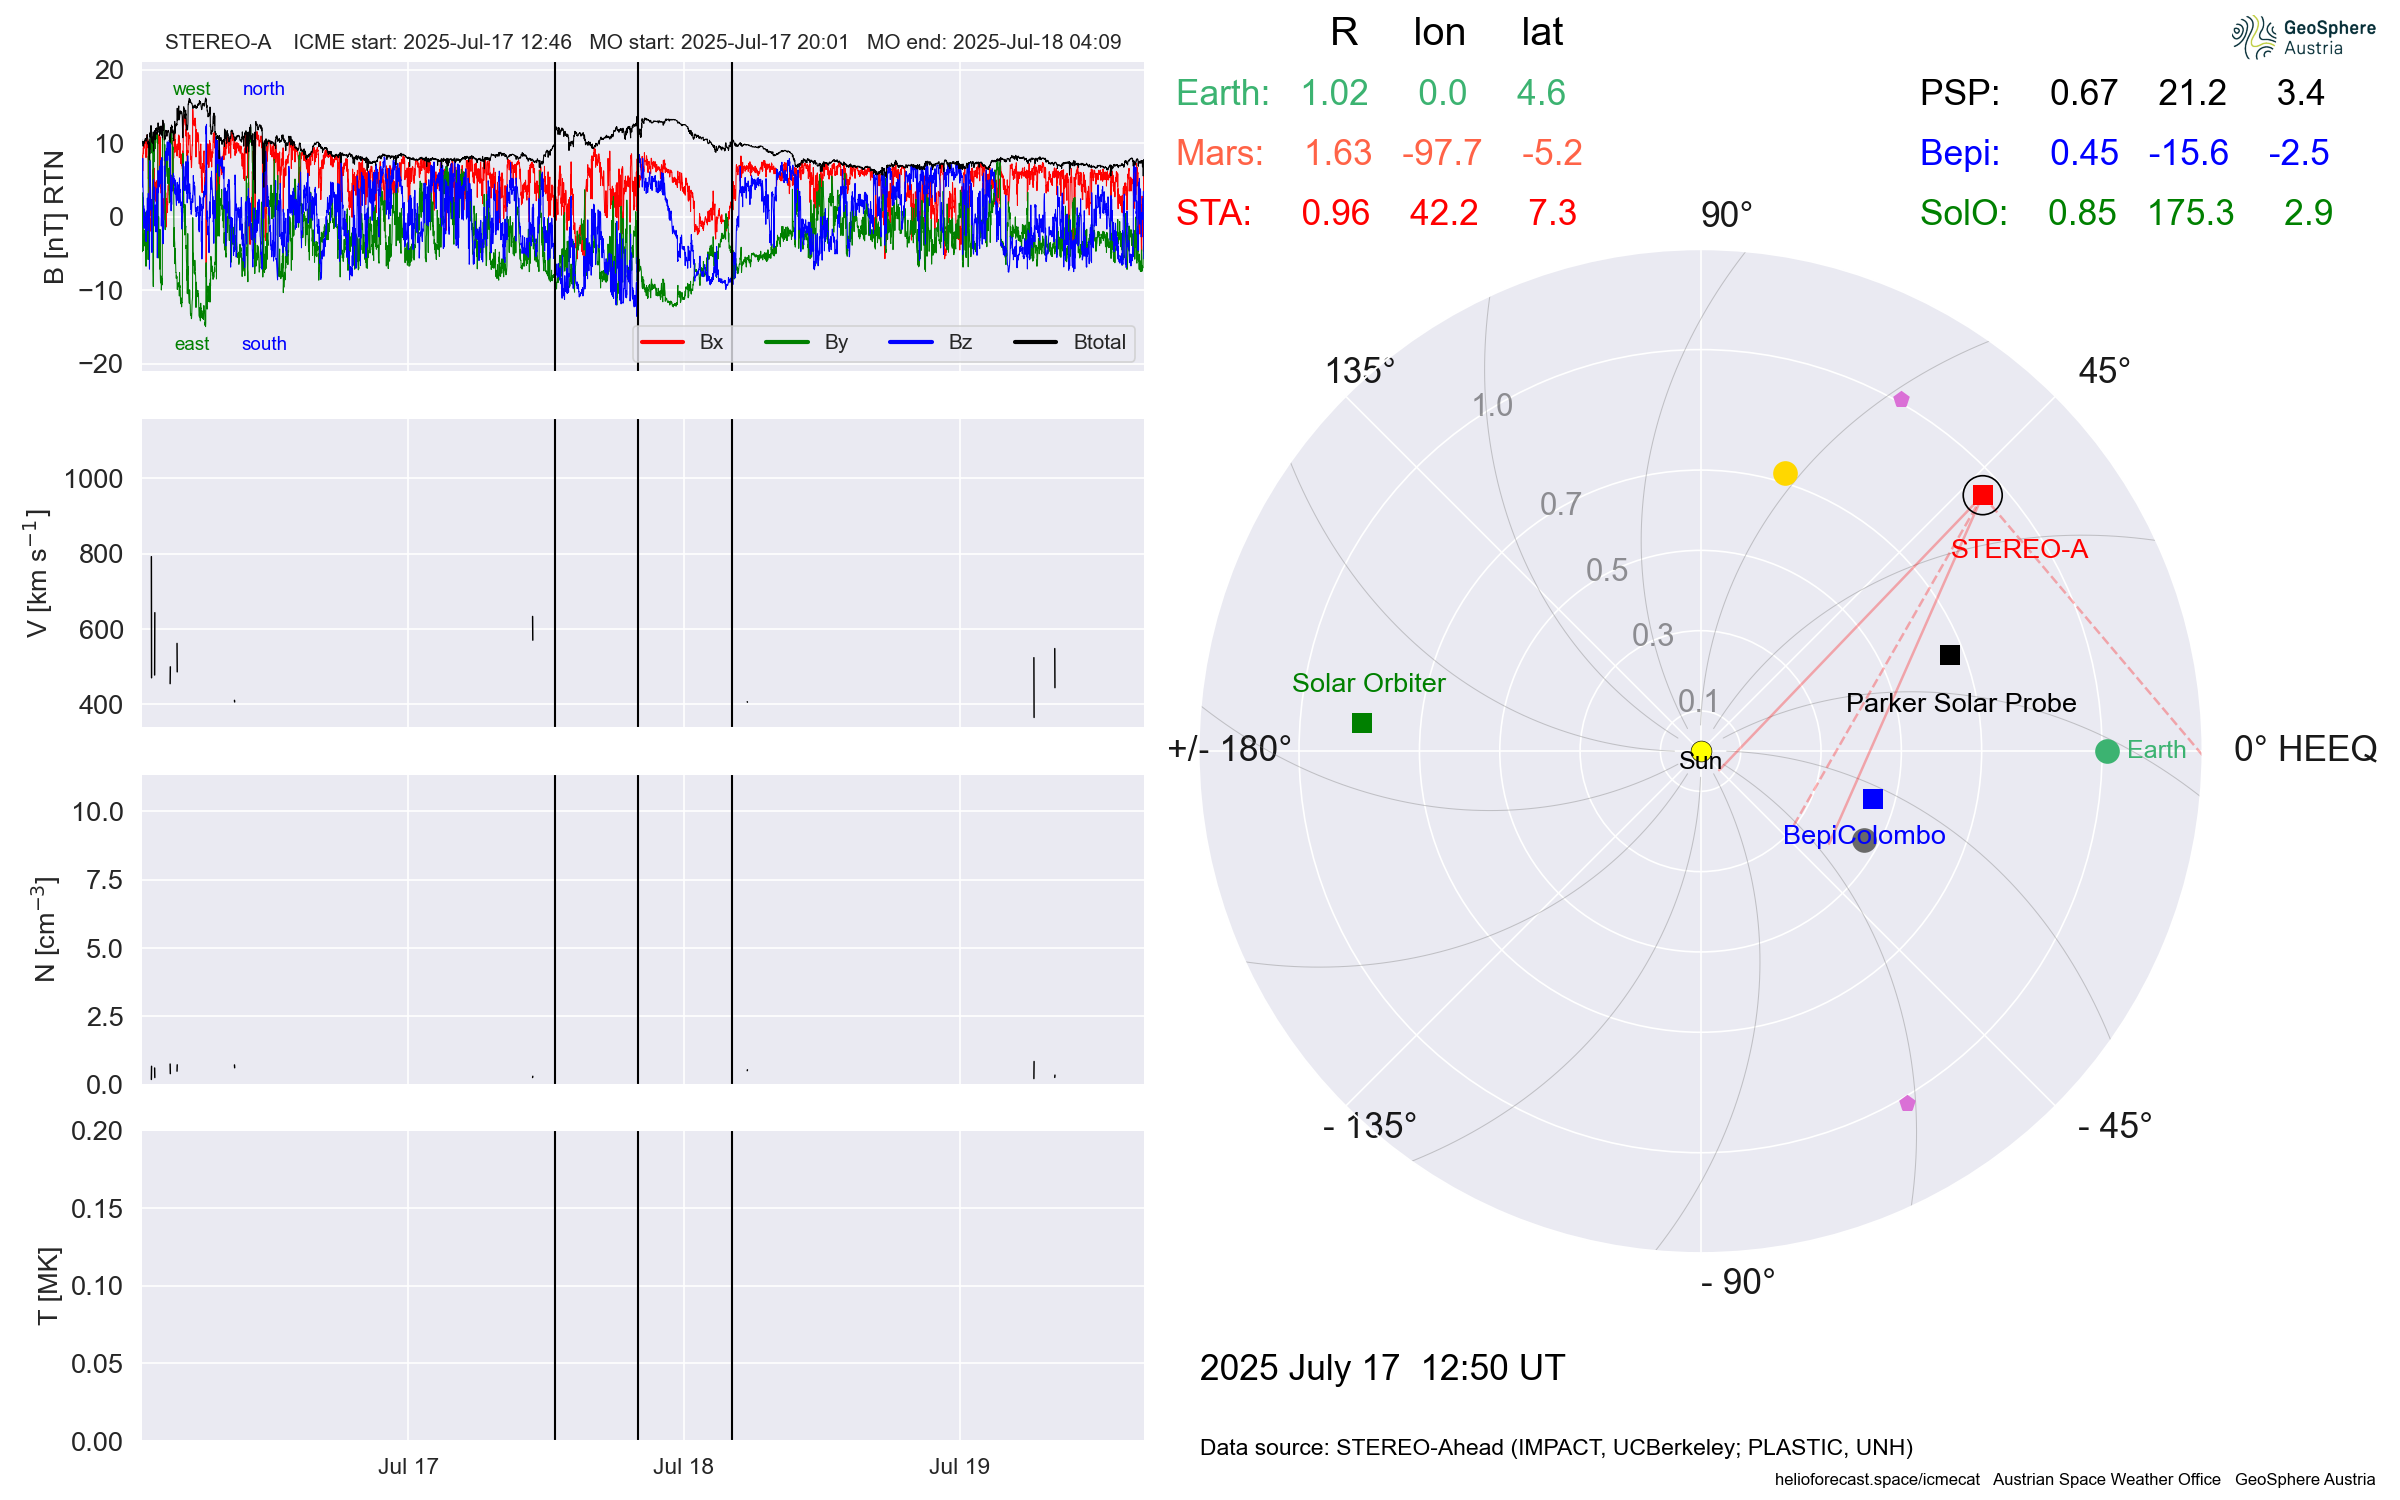Viewport: 2400px width, 1500px height.
Task: Click the helioforecast.space/icmecat link text
Action: (1877, 1479)
